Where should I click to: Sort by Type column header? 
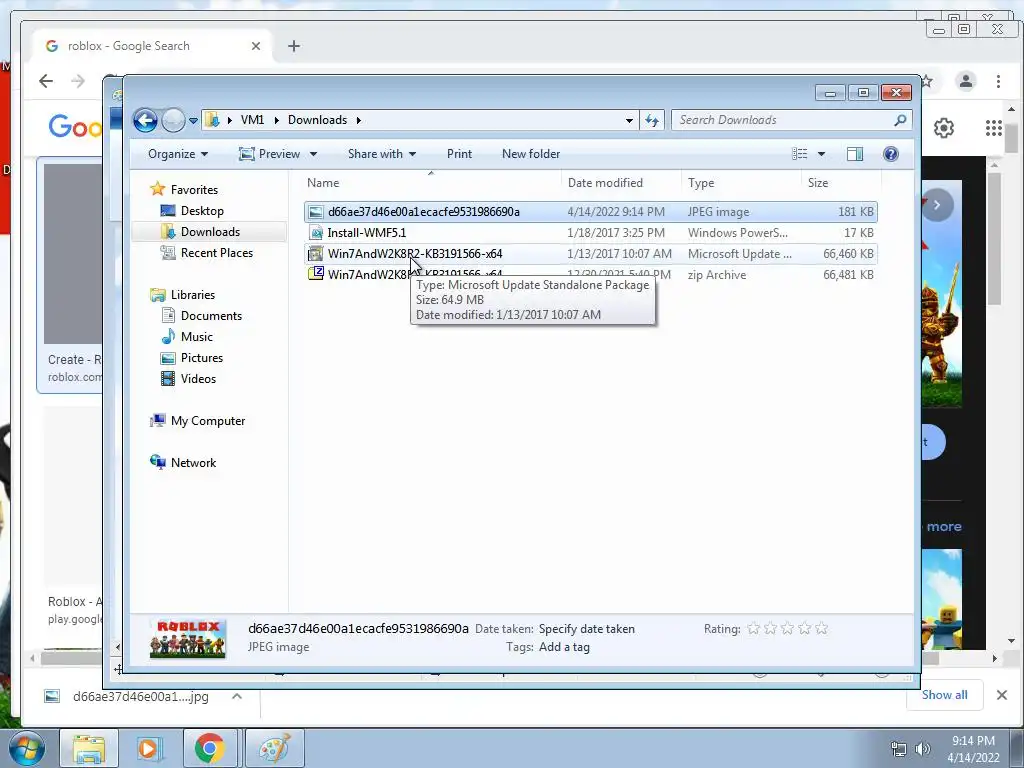click(x=741, y=183)
